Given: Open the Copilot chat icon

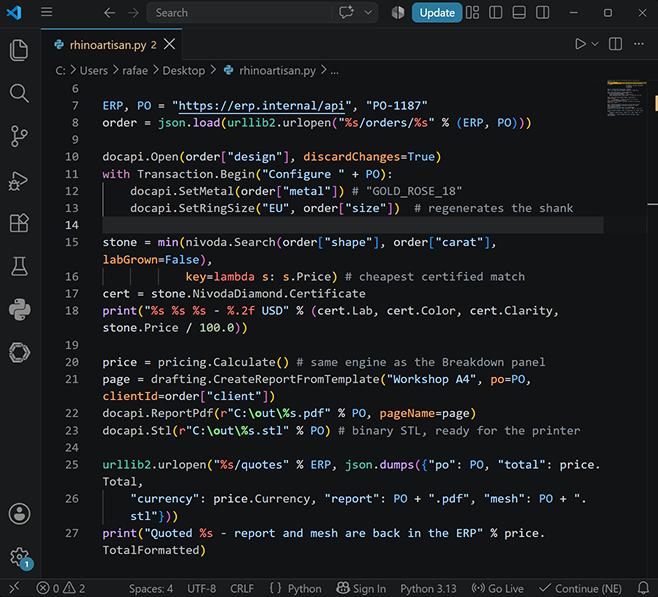Looking at the screenshot, I should (x=346, y=13).
